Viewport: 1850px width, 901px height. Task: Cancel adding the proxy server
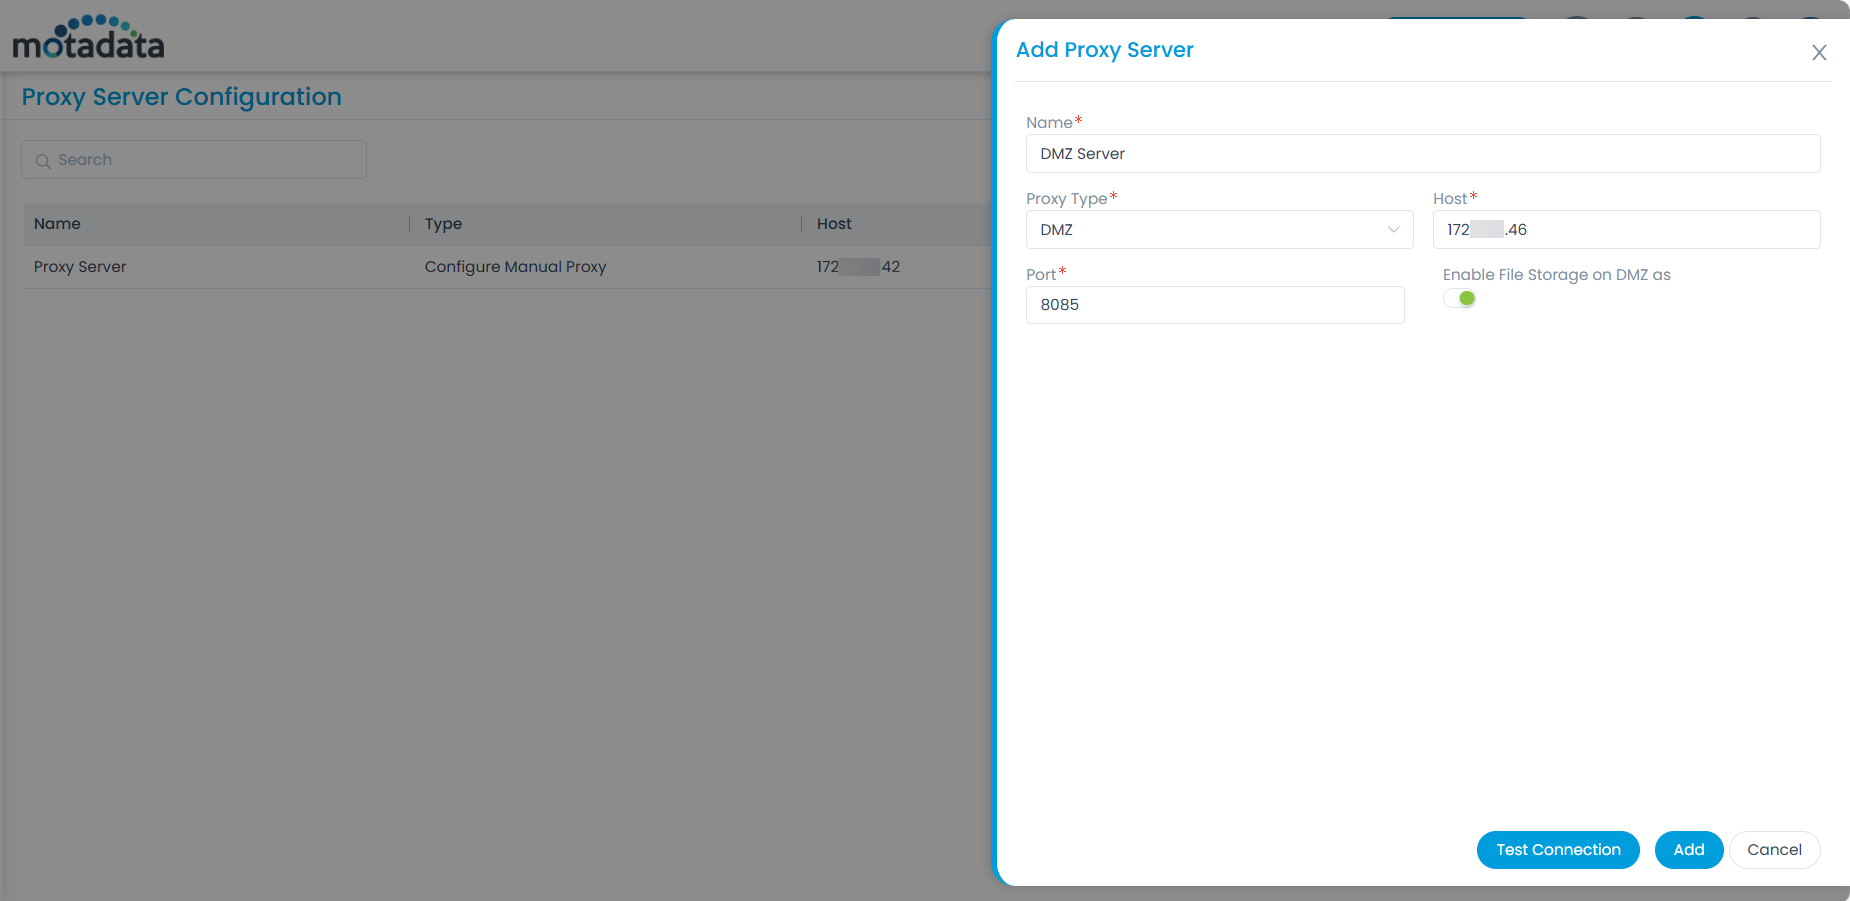click(1774, 850)
